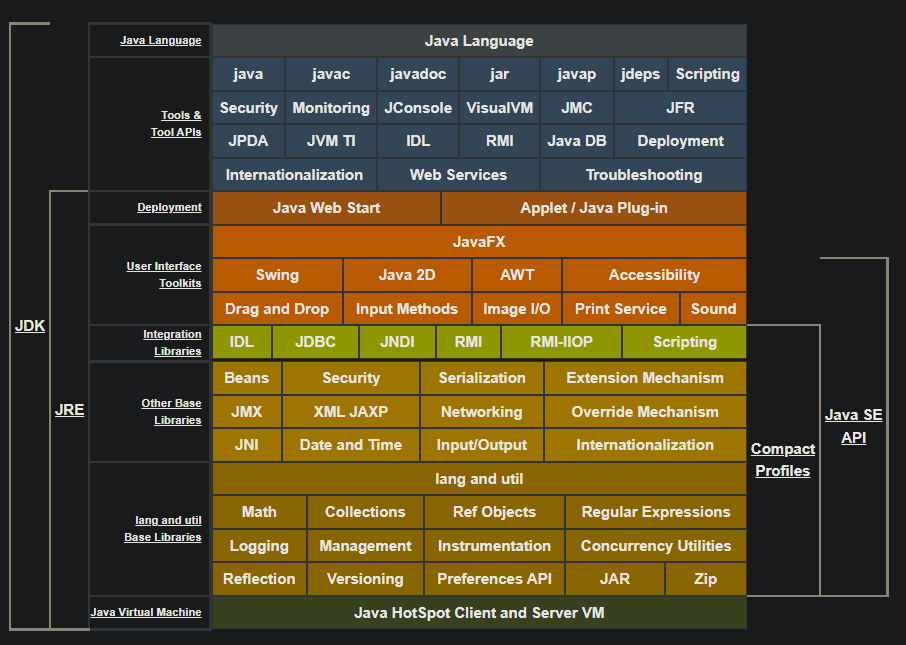Viewport: 906px width, 645px height.
Task: Open Java HotSpot Client and Server VM
Action: click(x=480, y=613)
